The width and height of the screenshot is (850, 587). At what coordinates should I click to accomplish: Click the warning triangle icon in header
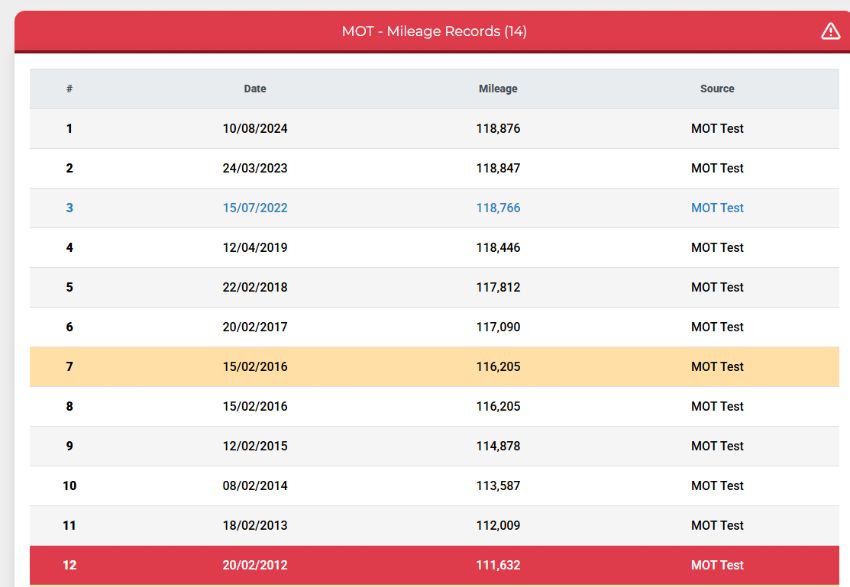pyautogui.click(x=830, y=31)
